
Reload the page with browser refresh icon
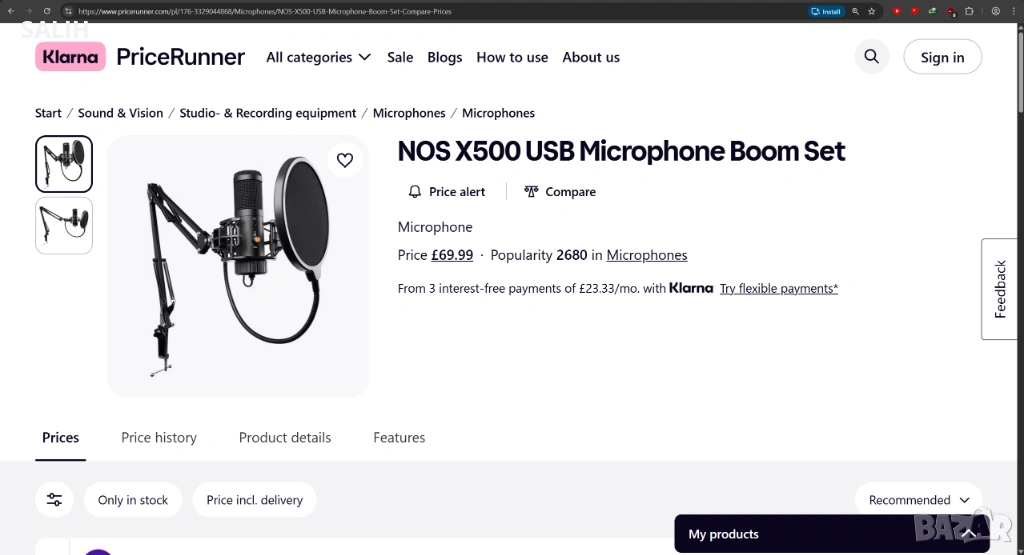point(47,11)
